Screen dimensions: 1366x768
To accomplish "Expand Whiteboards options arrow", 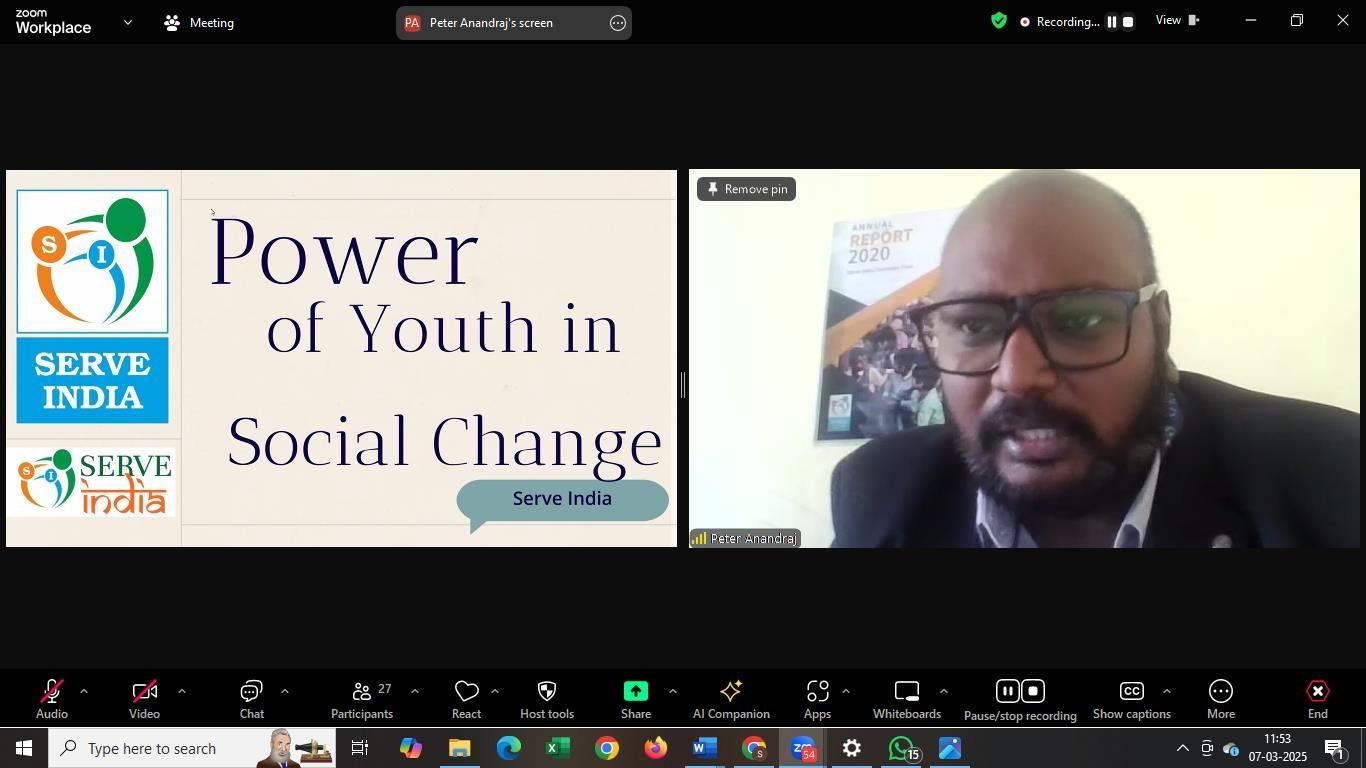I will [943, 691].
